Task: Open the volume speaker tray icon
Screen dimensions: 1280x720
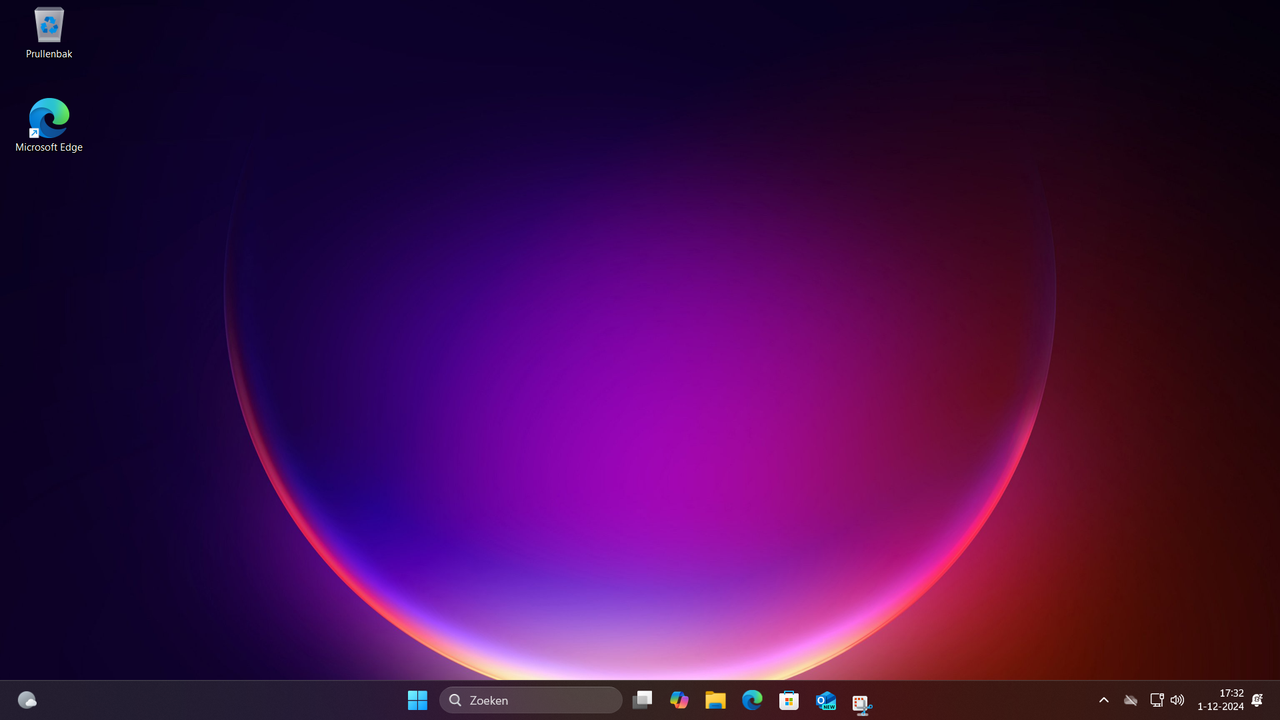Action: click(x=1177, y=700)
